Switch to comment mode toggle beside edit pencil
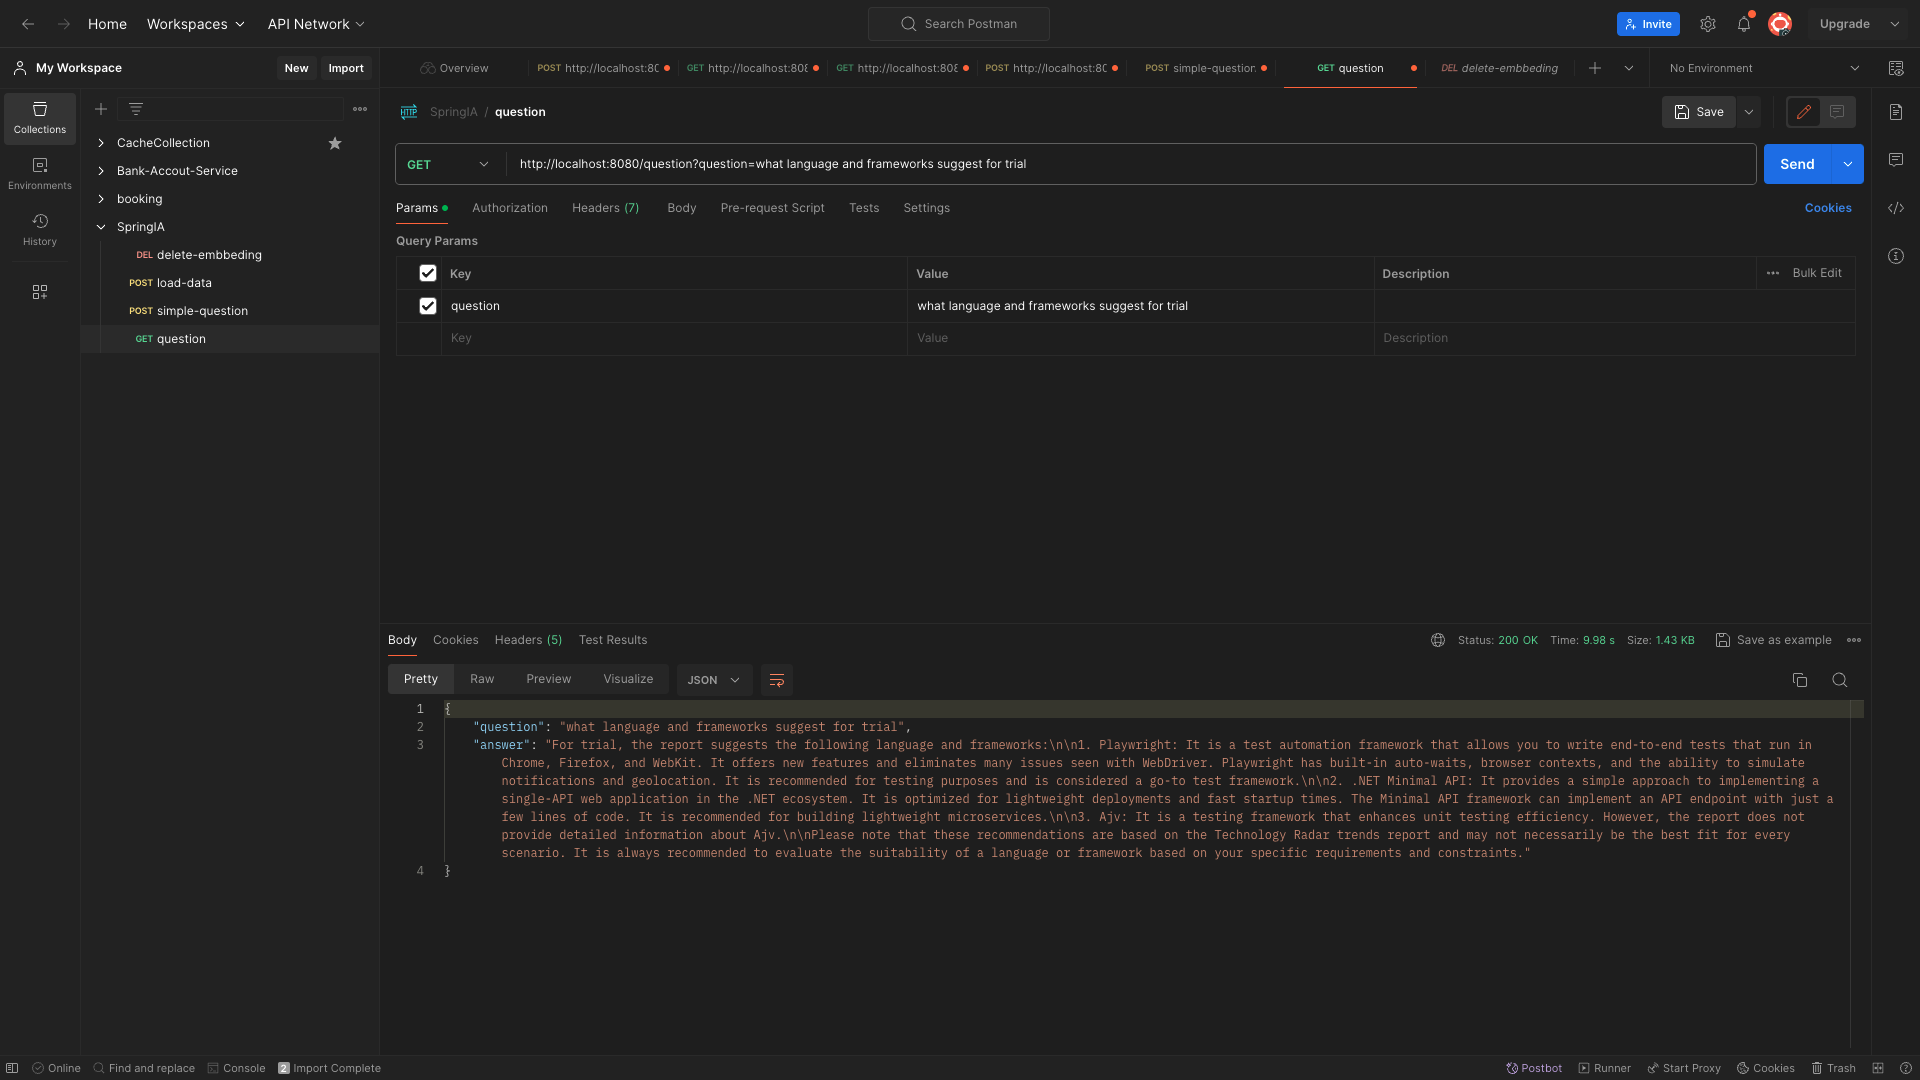 point(1837,112)
